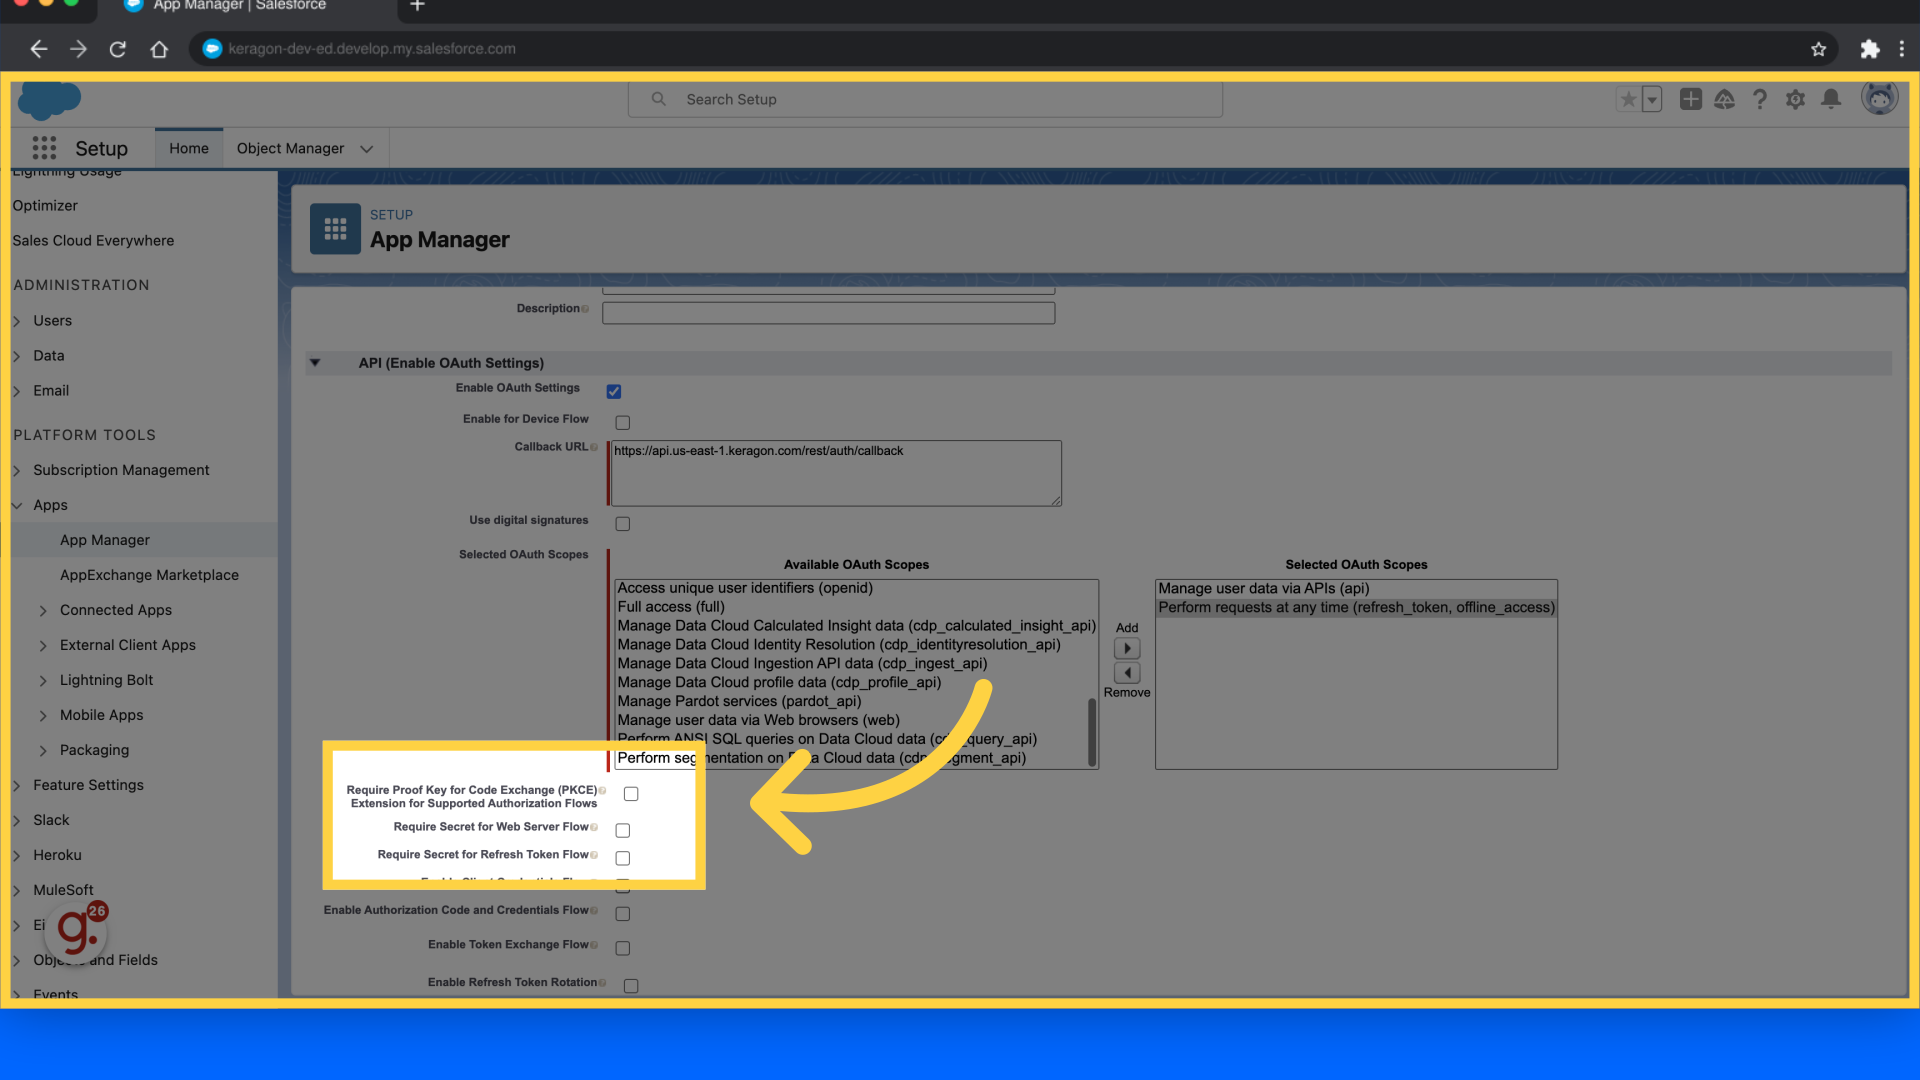1920x1080 pixels.
Task: Expand the Data tree item
Action: 17,356
